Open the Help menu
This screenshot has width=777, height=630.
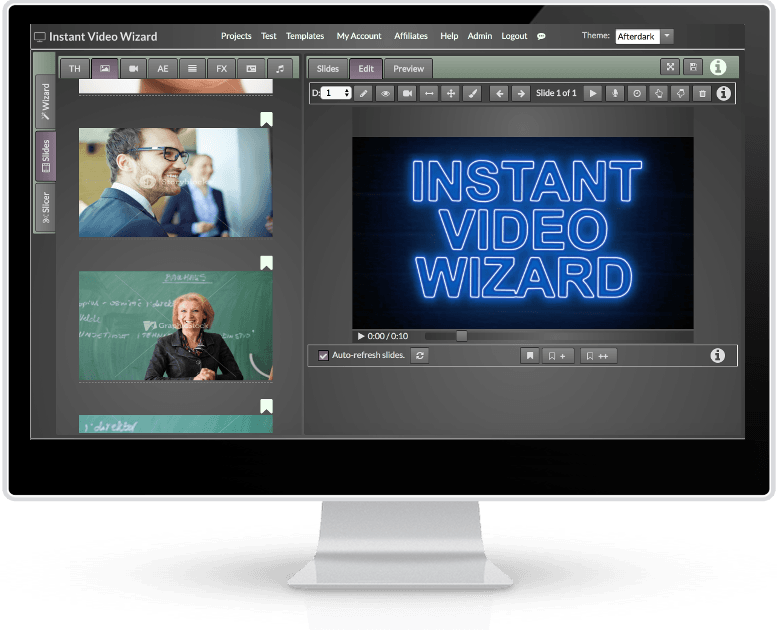[x=449, y=36]
